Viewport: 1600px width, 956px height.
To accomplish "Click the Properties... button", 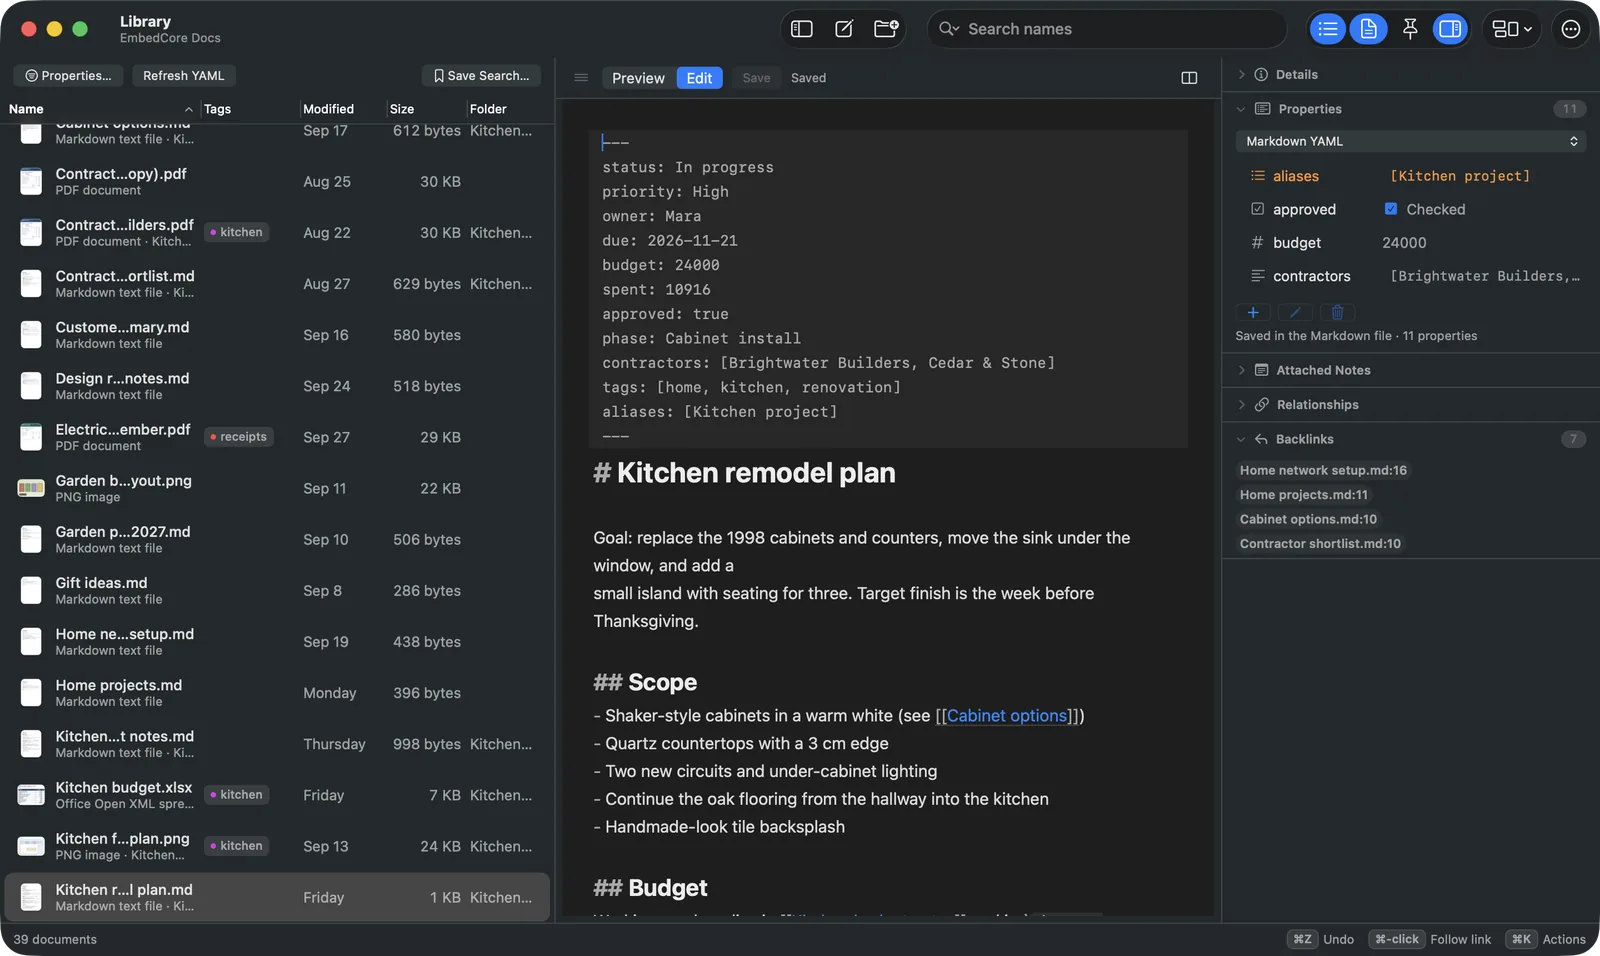I will tap(68, 76).
